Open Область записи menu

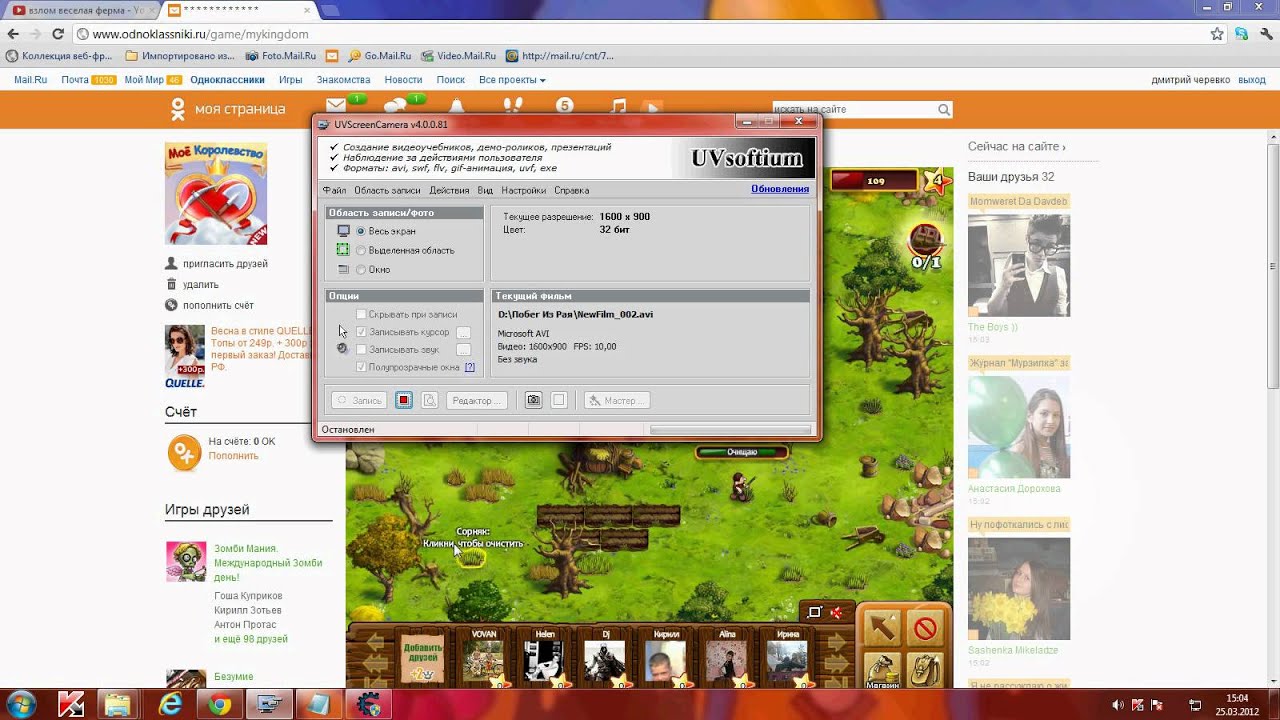click(387, 190)
